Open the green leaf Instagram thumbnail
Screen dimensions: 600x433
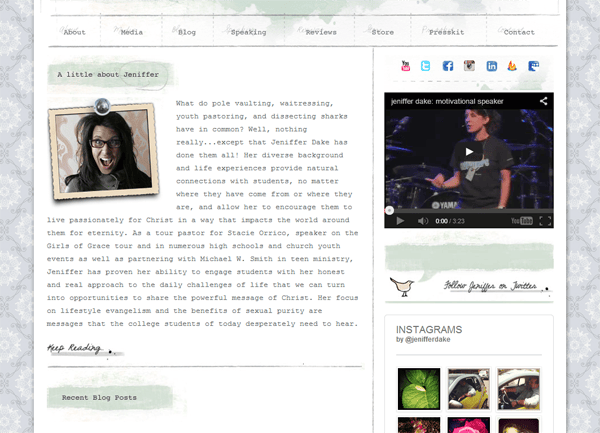tap(418, 389)
